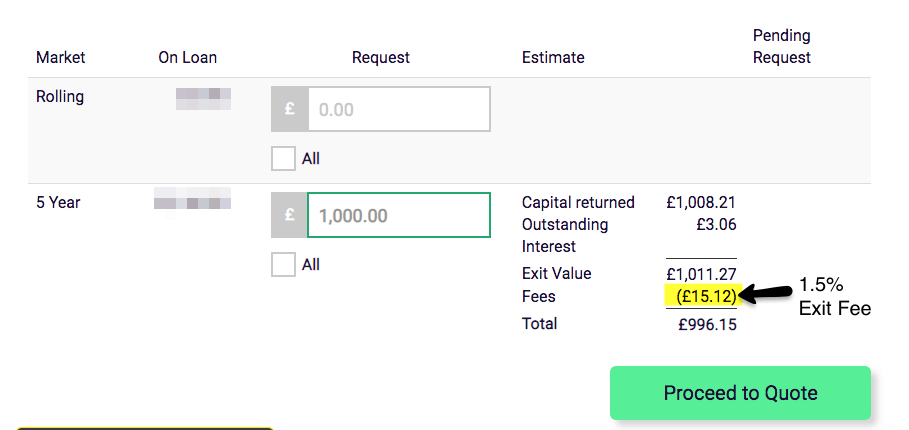Select the Exit Value amount £1,011.27

coord(701,274)
